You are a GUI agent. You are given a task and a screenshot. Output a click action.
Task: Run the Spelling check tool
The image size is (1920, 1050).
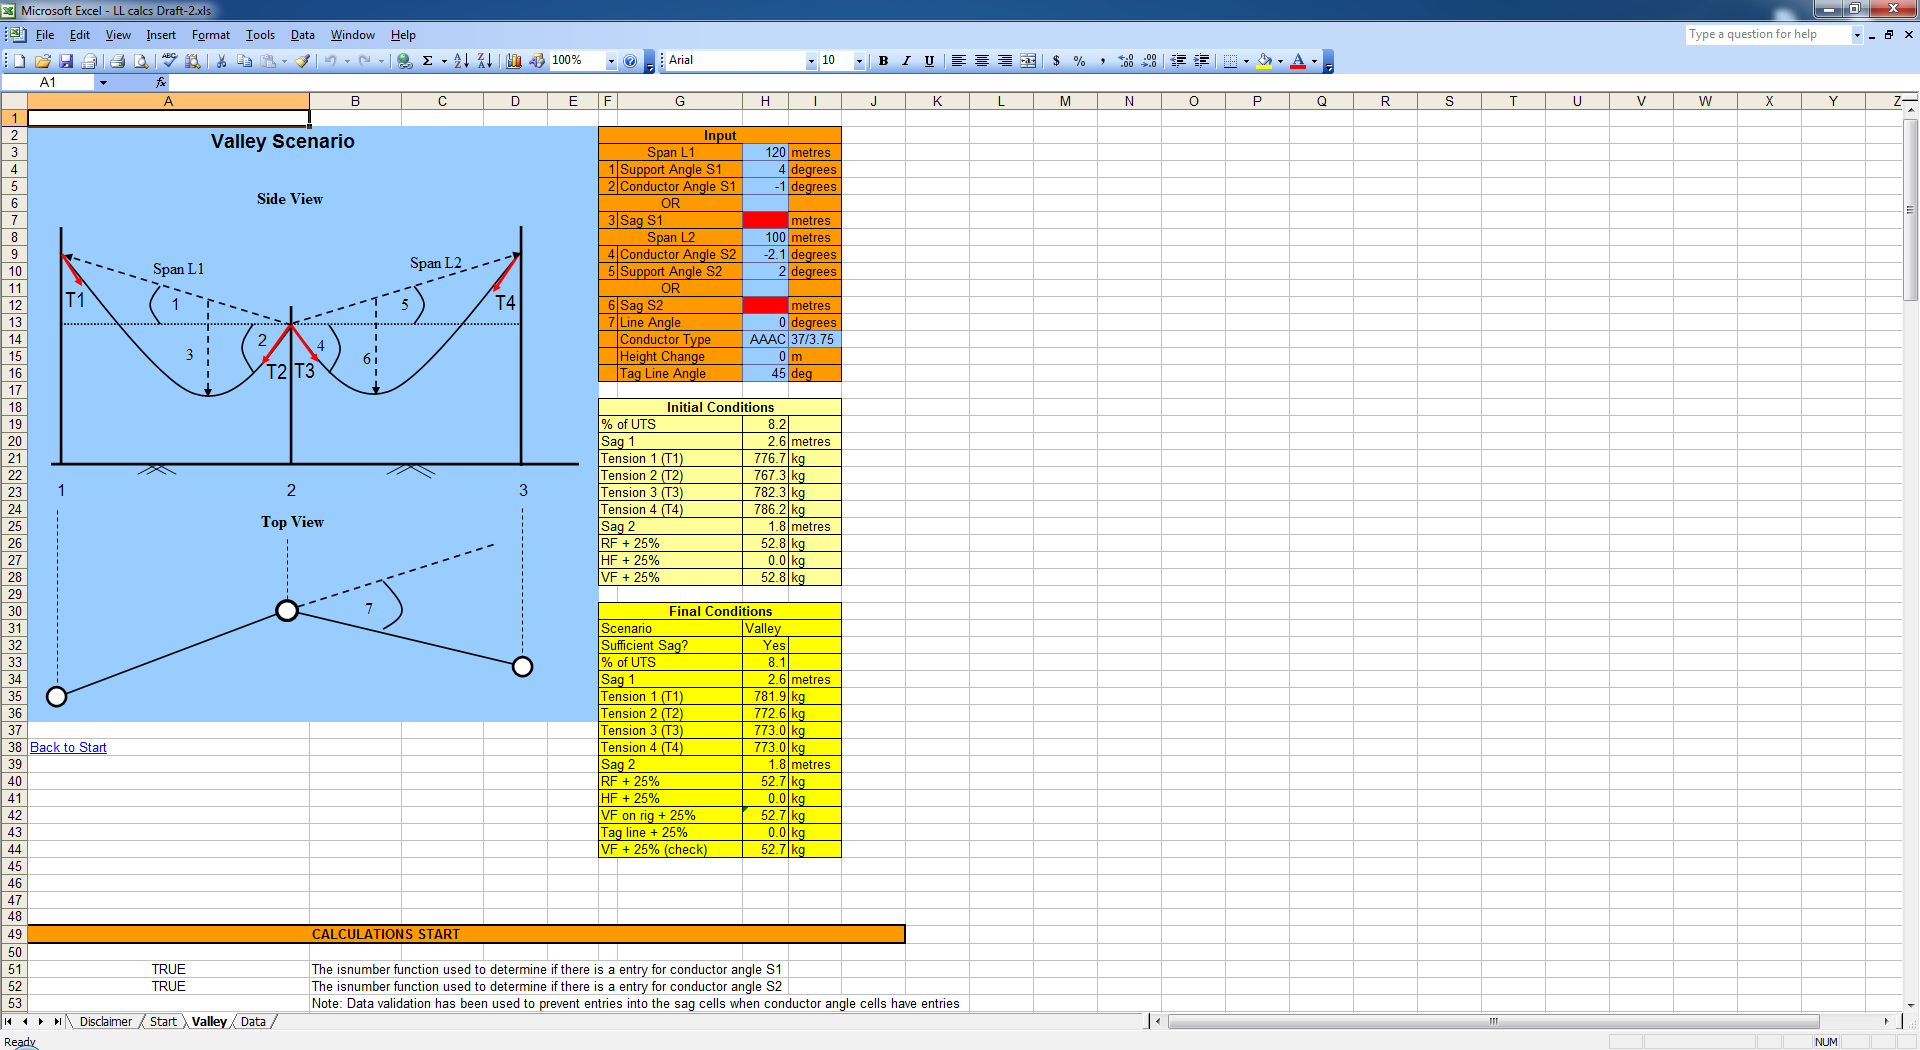[x=169, y=61]
